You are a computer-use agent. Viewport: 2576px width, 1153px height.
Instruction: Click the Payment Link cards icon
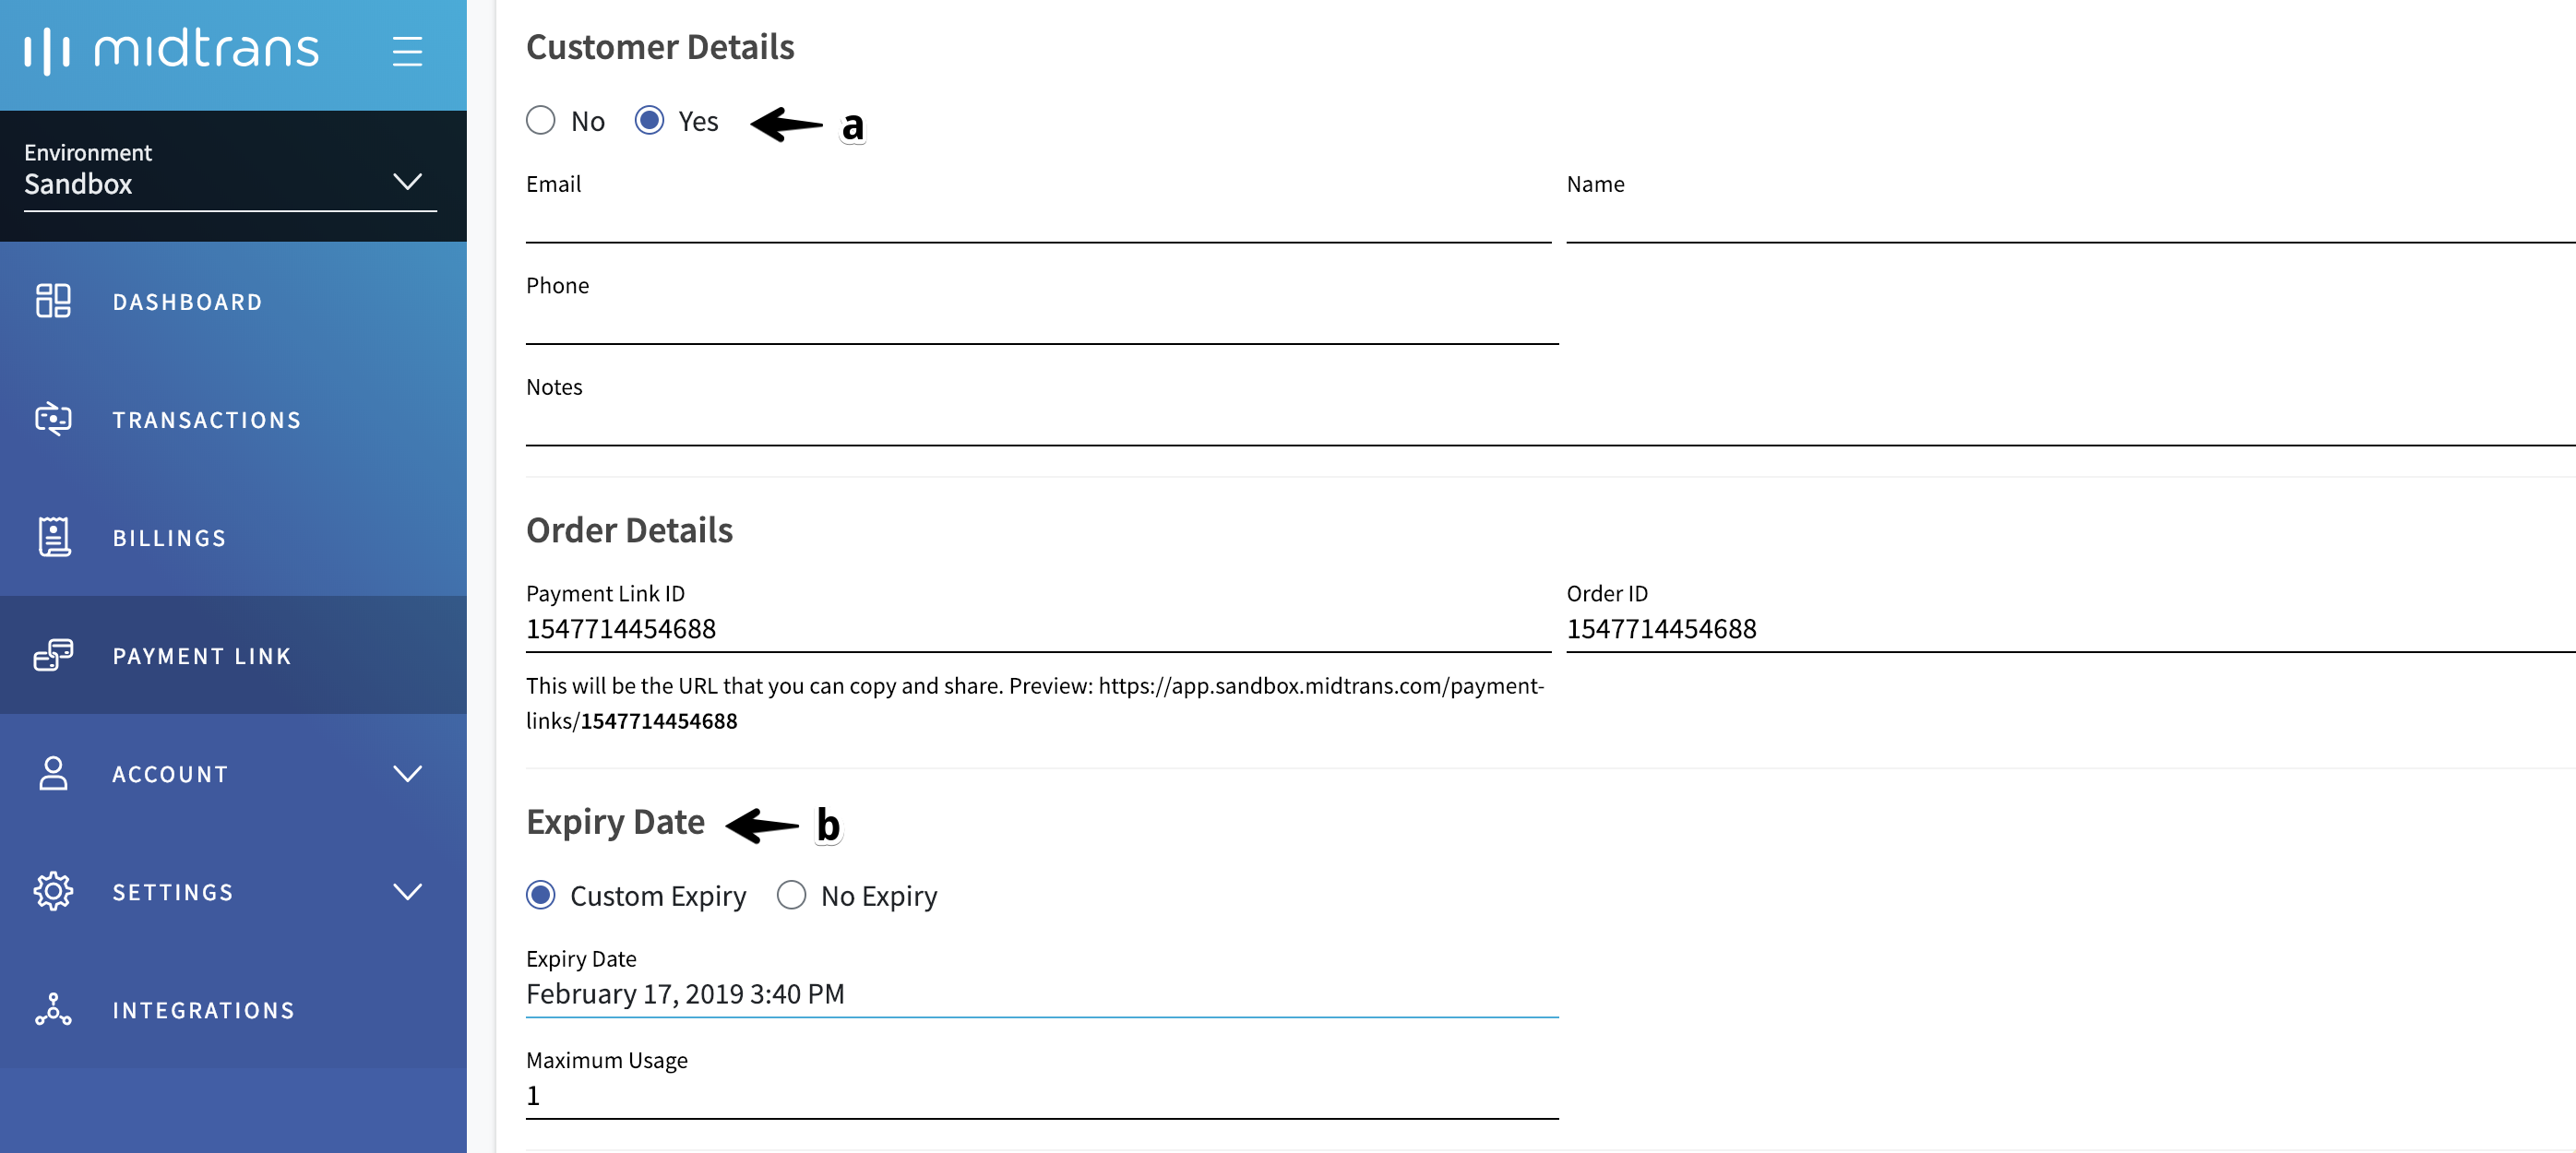(53, 655)
